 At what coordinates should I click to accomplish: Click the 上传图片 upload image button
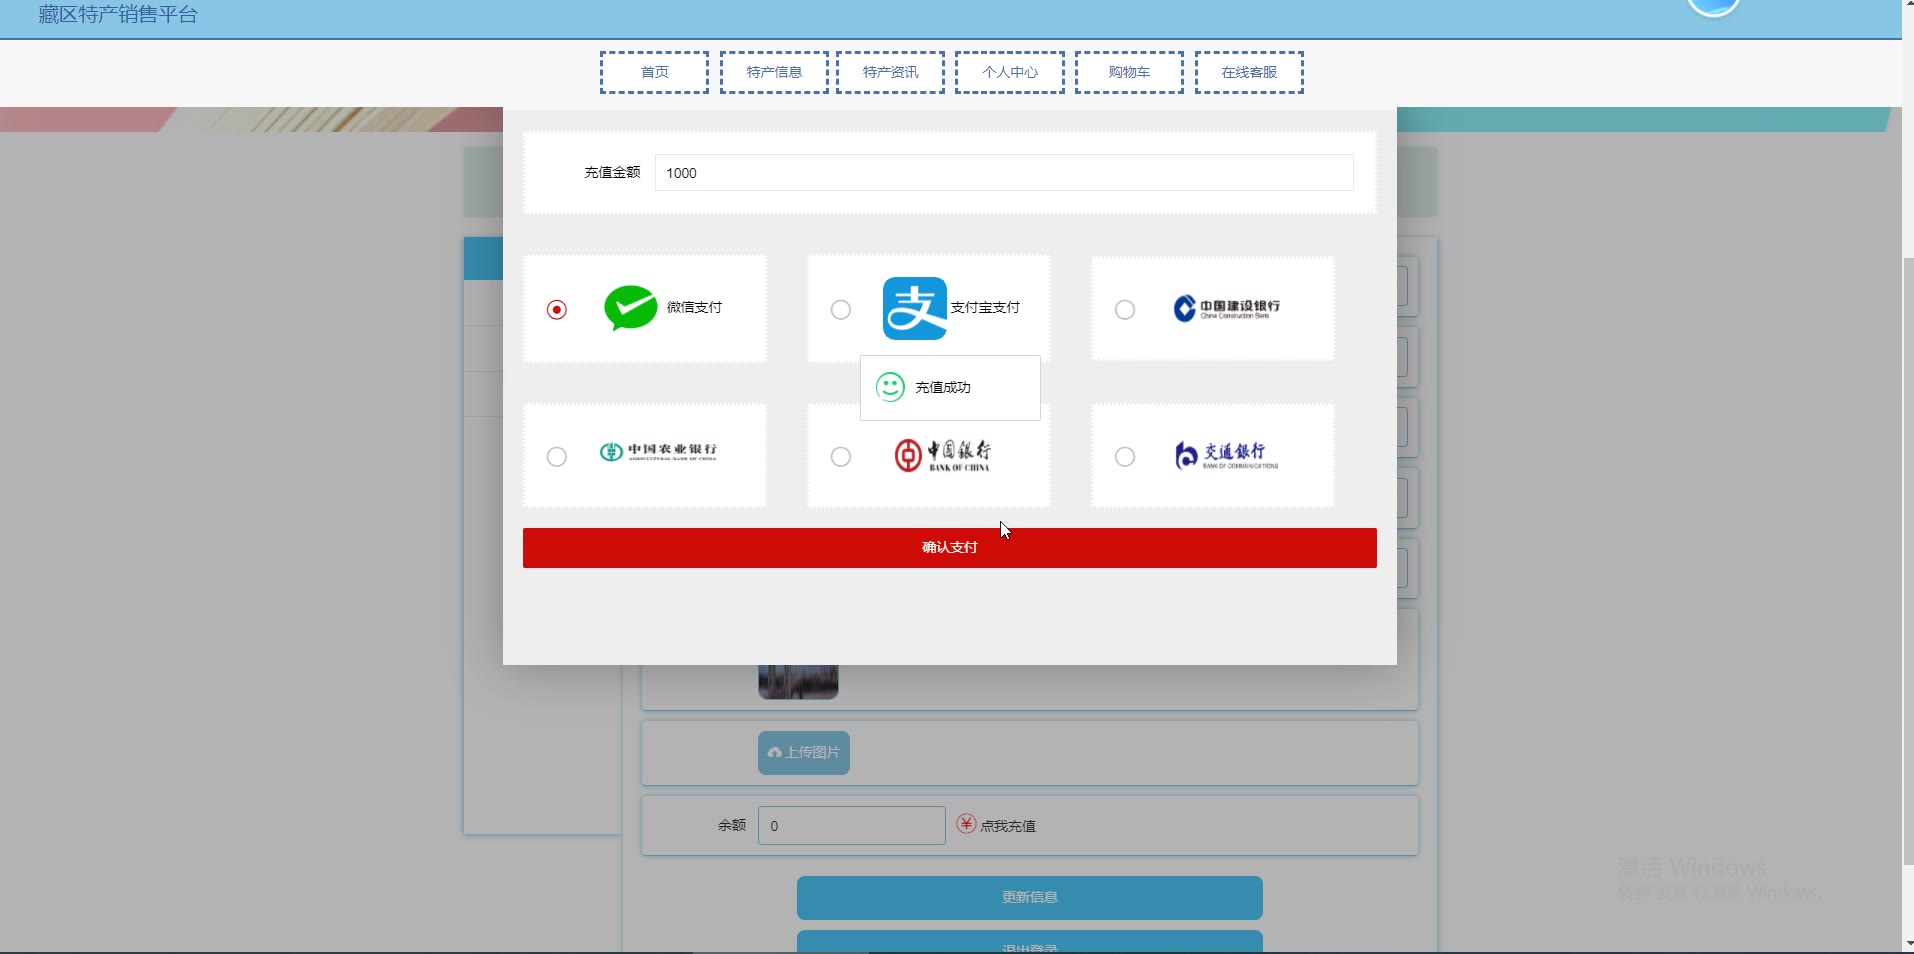[804, 753]
